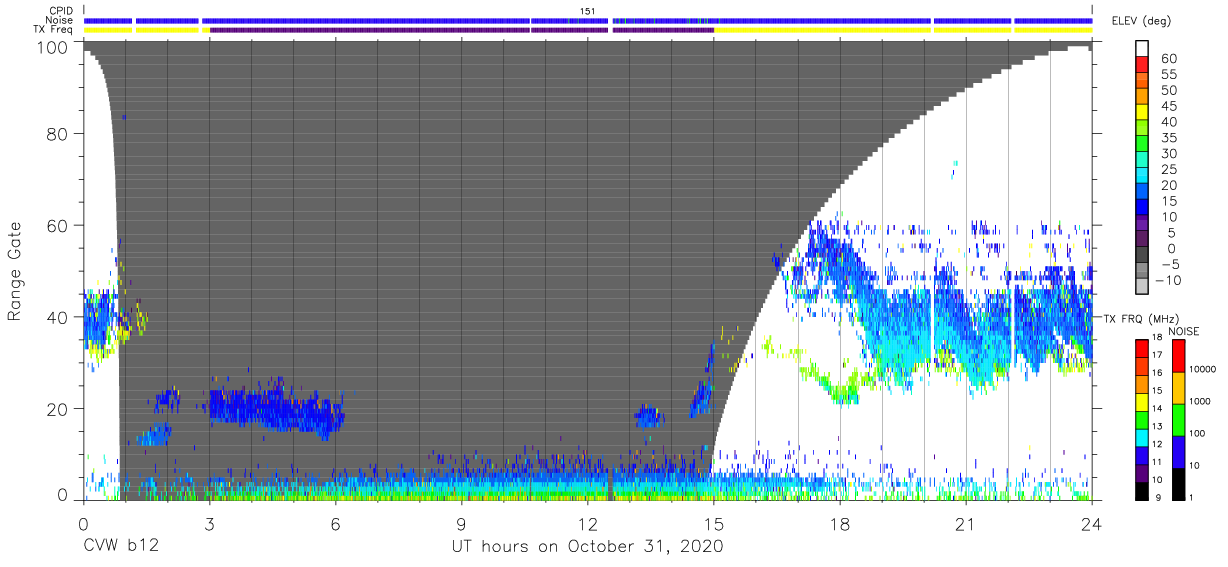Click the hour 15 tick label on time axis

pos(713,524)
